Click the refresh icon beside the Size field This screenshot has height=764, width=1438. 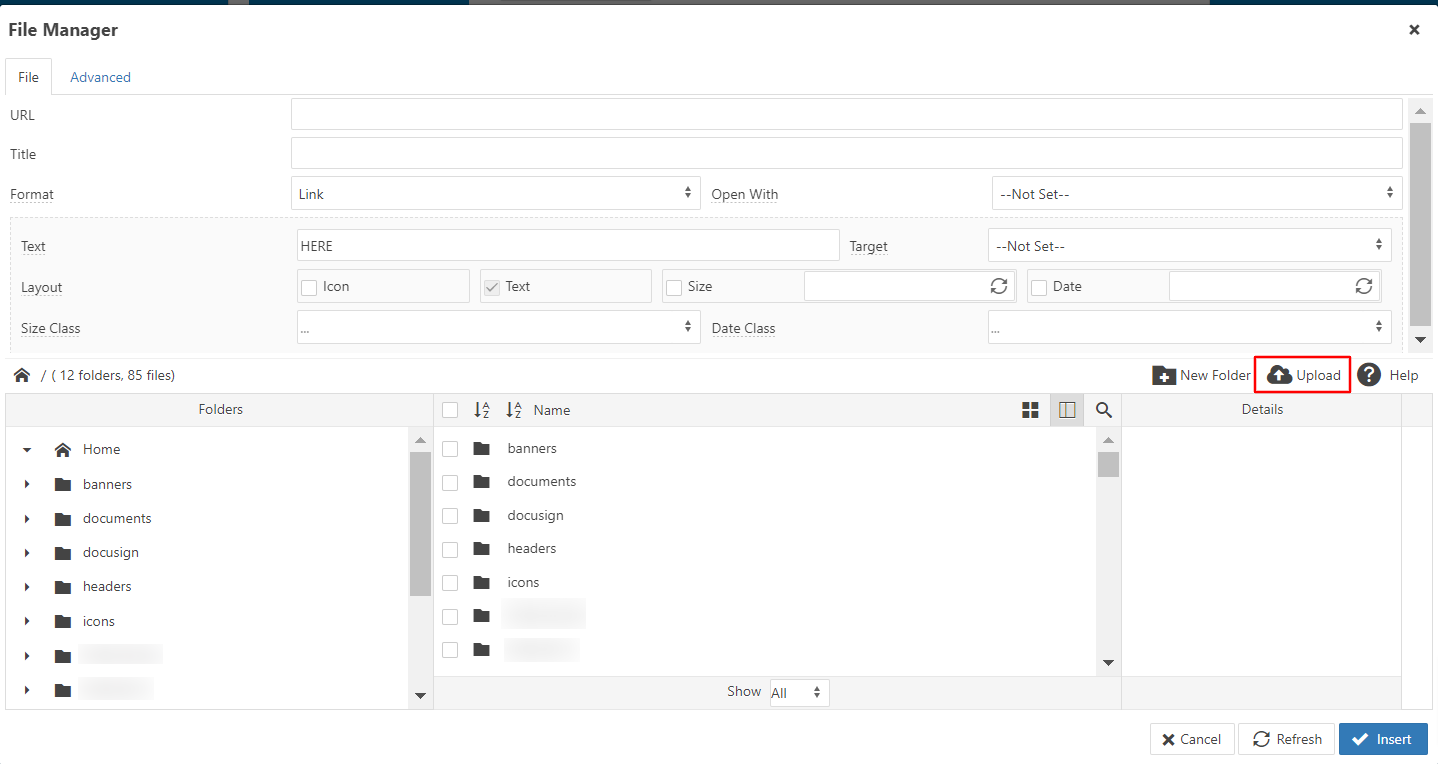click(999, 285)
